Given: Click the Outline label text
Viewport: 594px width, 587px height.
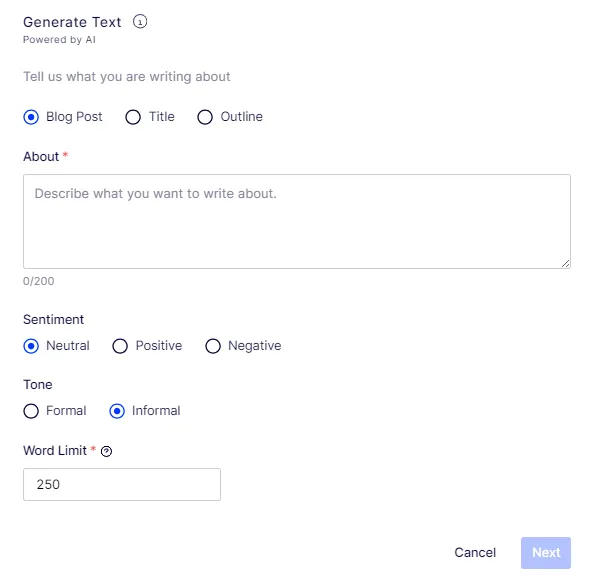Looking at the screenshot, I should (242, 116).
